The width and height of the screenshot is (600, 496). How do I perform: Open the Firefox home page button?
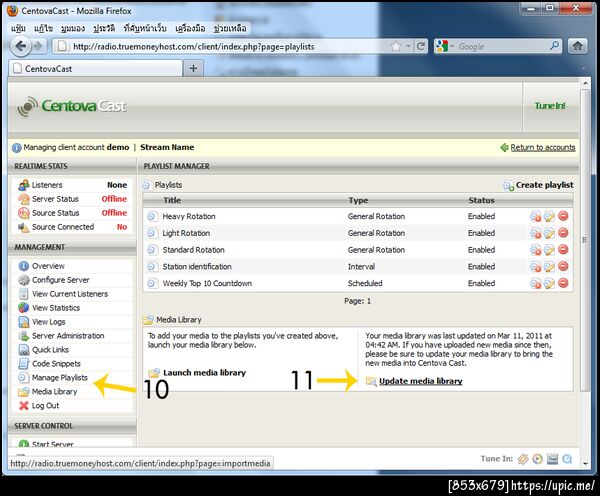[x=577, y=46]
